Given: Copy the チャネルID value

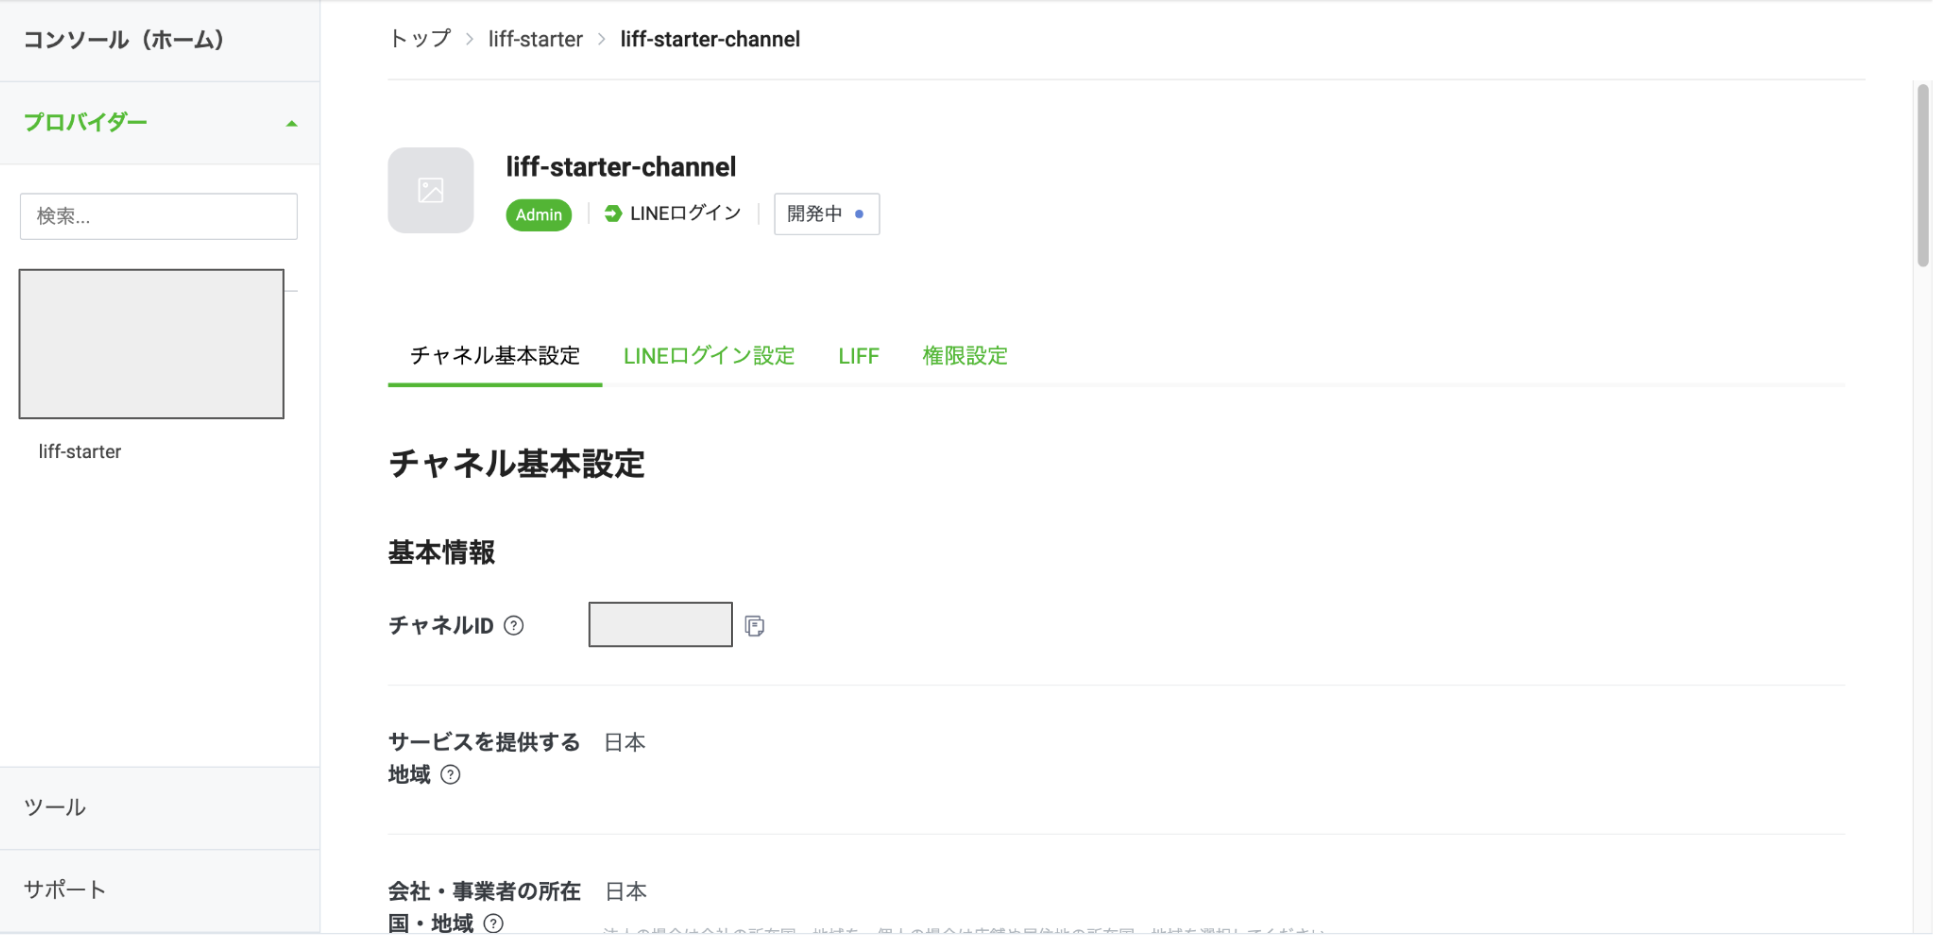Looking at the screenshot, I should (756, 624).
